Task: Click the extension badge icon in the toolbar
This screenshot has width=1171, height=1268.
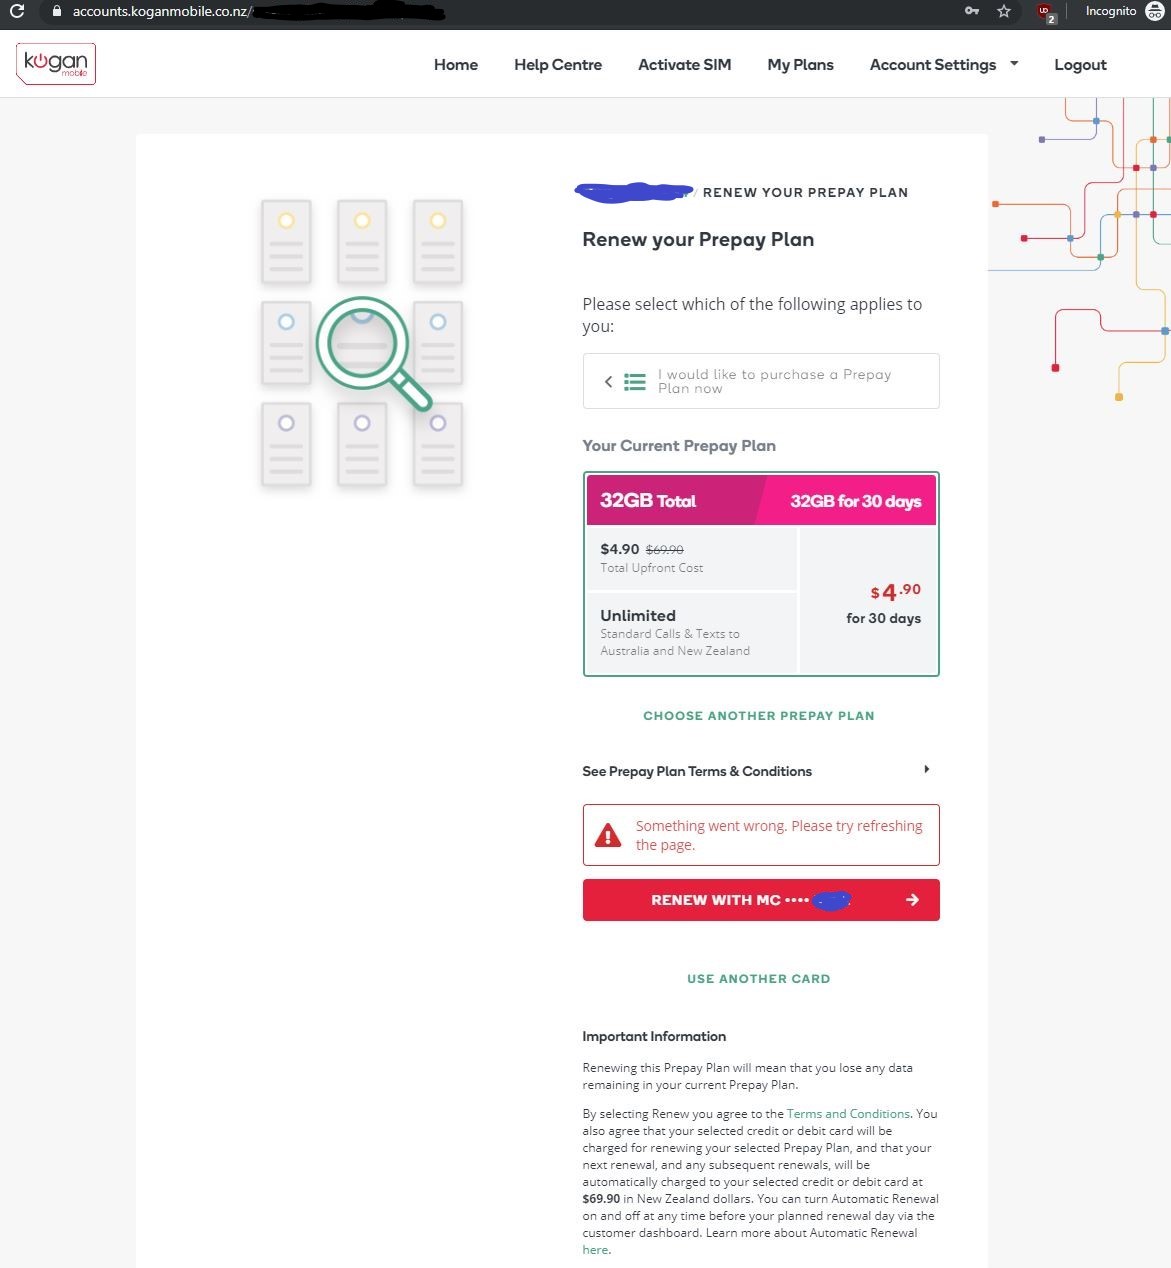Action: pyautogui.click(x=1044, y=12)
